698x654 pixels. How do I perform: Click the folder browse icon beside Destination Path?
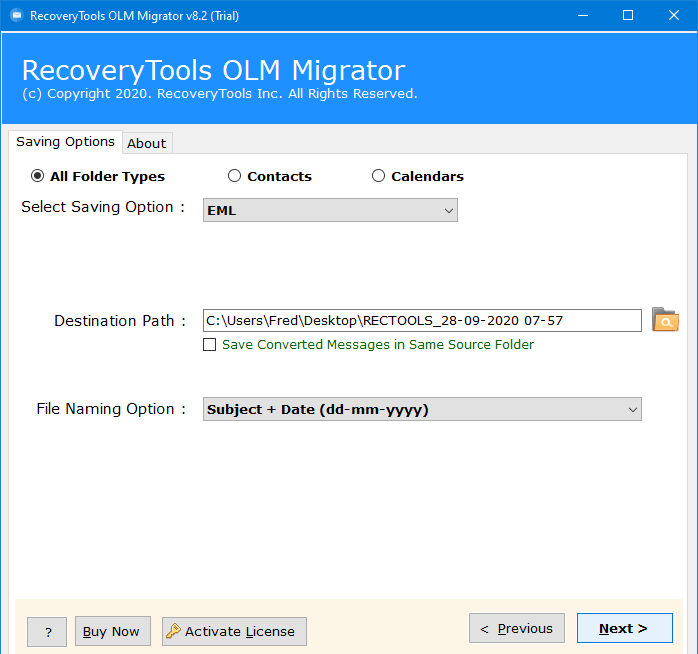coord(665,320)
